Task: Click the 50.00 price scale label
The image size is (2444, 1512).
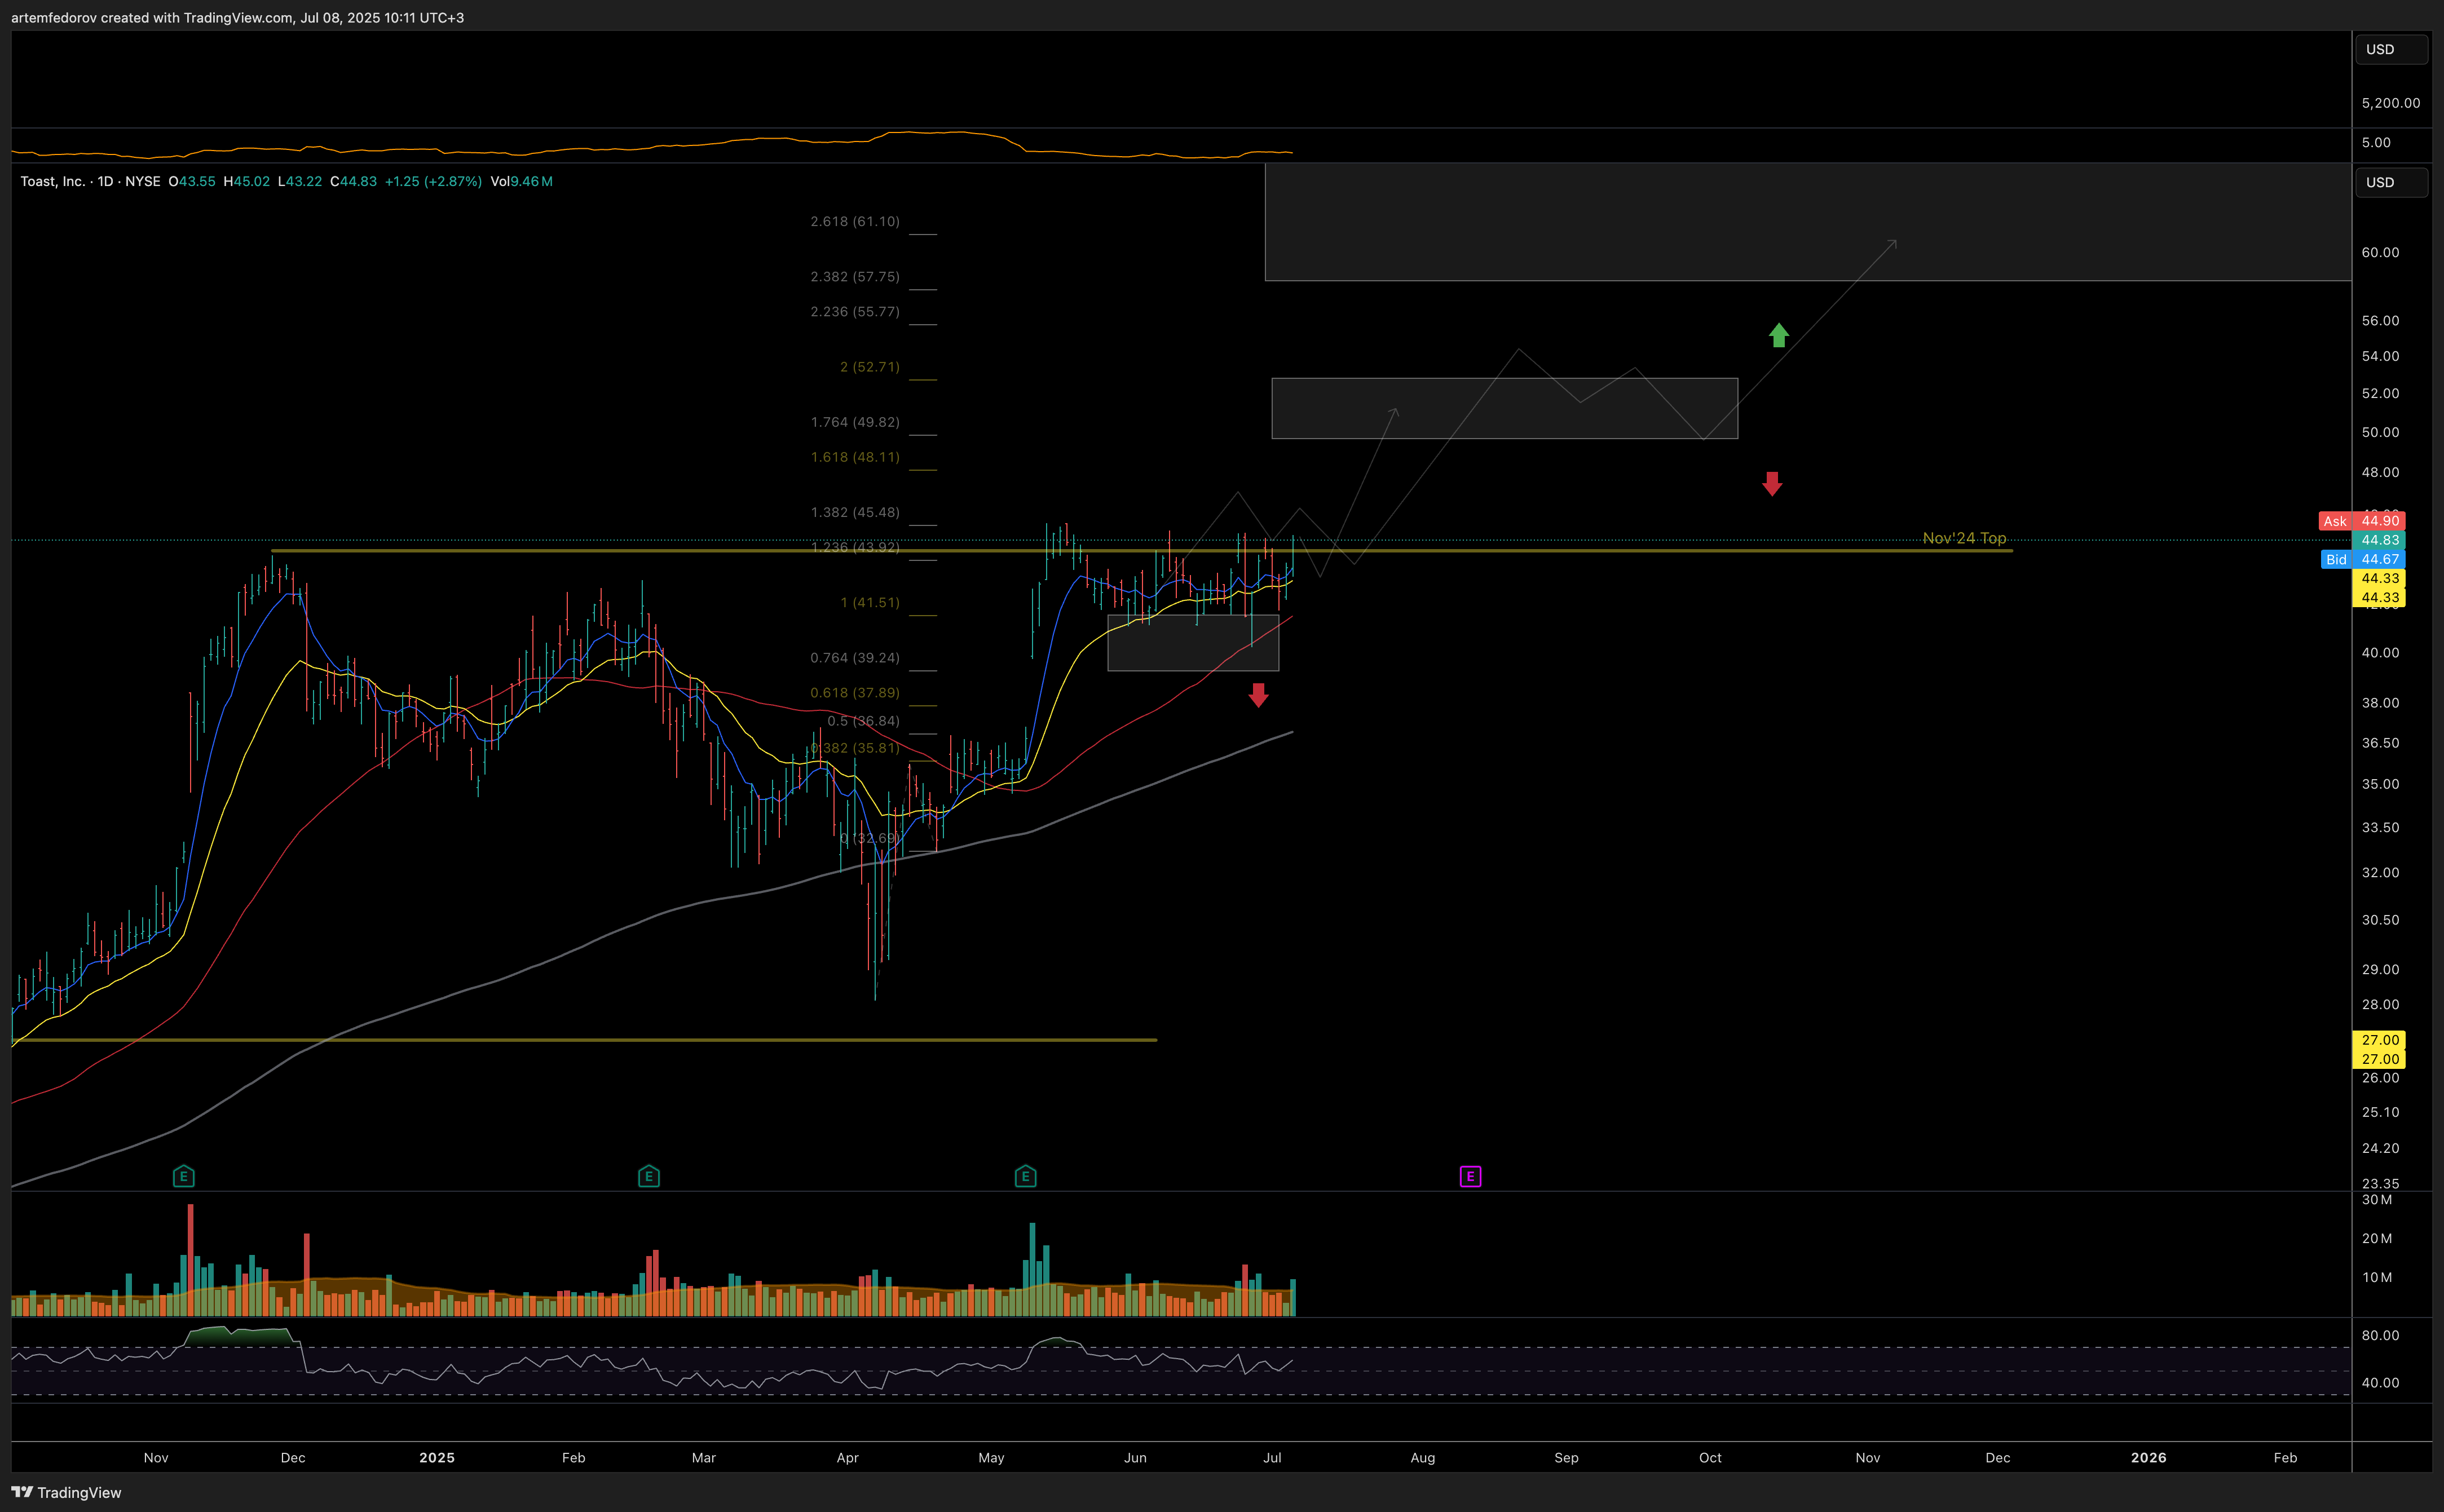Action: (x=2380, y=432)
